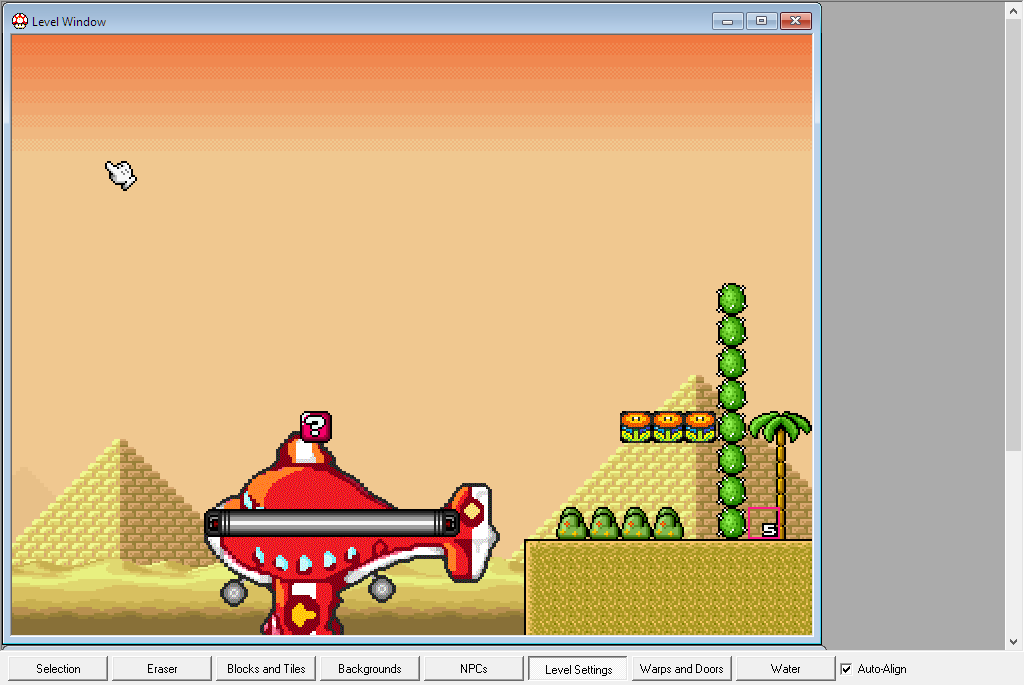Viewport: 1024px width, 685px height.
Task: Maximize the Level Window
Action: (x=761, y=21)
